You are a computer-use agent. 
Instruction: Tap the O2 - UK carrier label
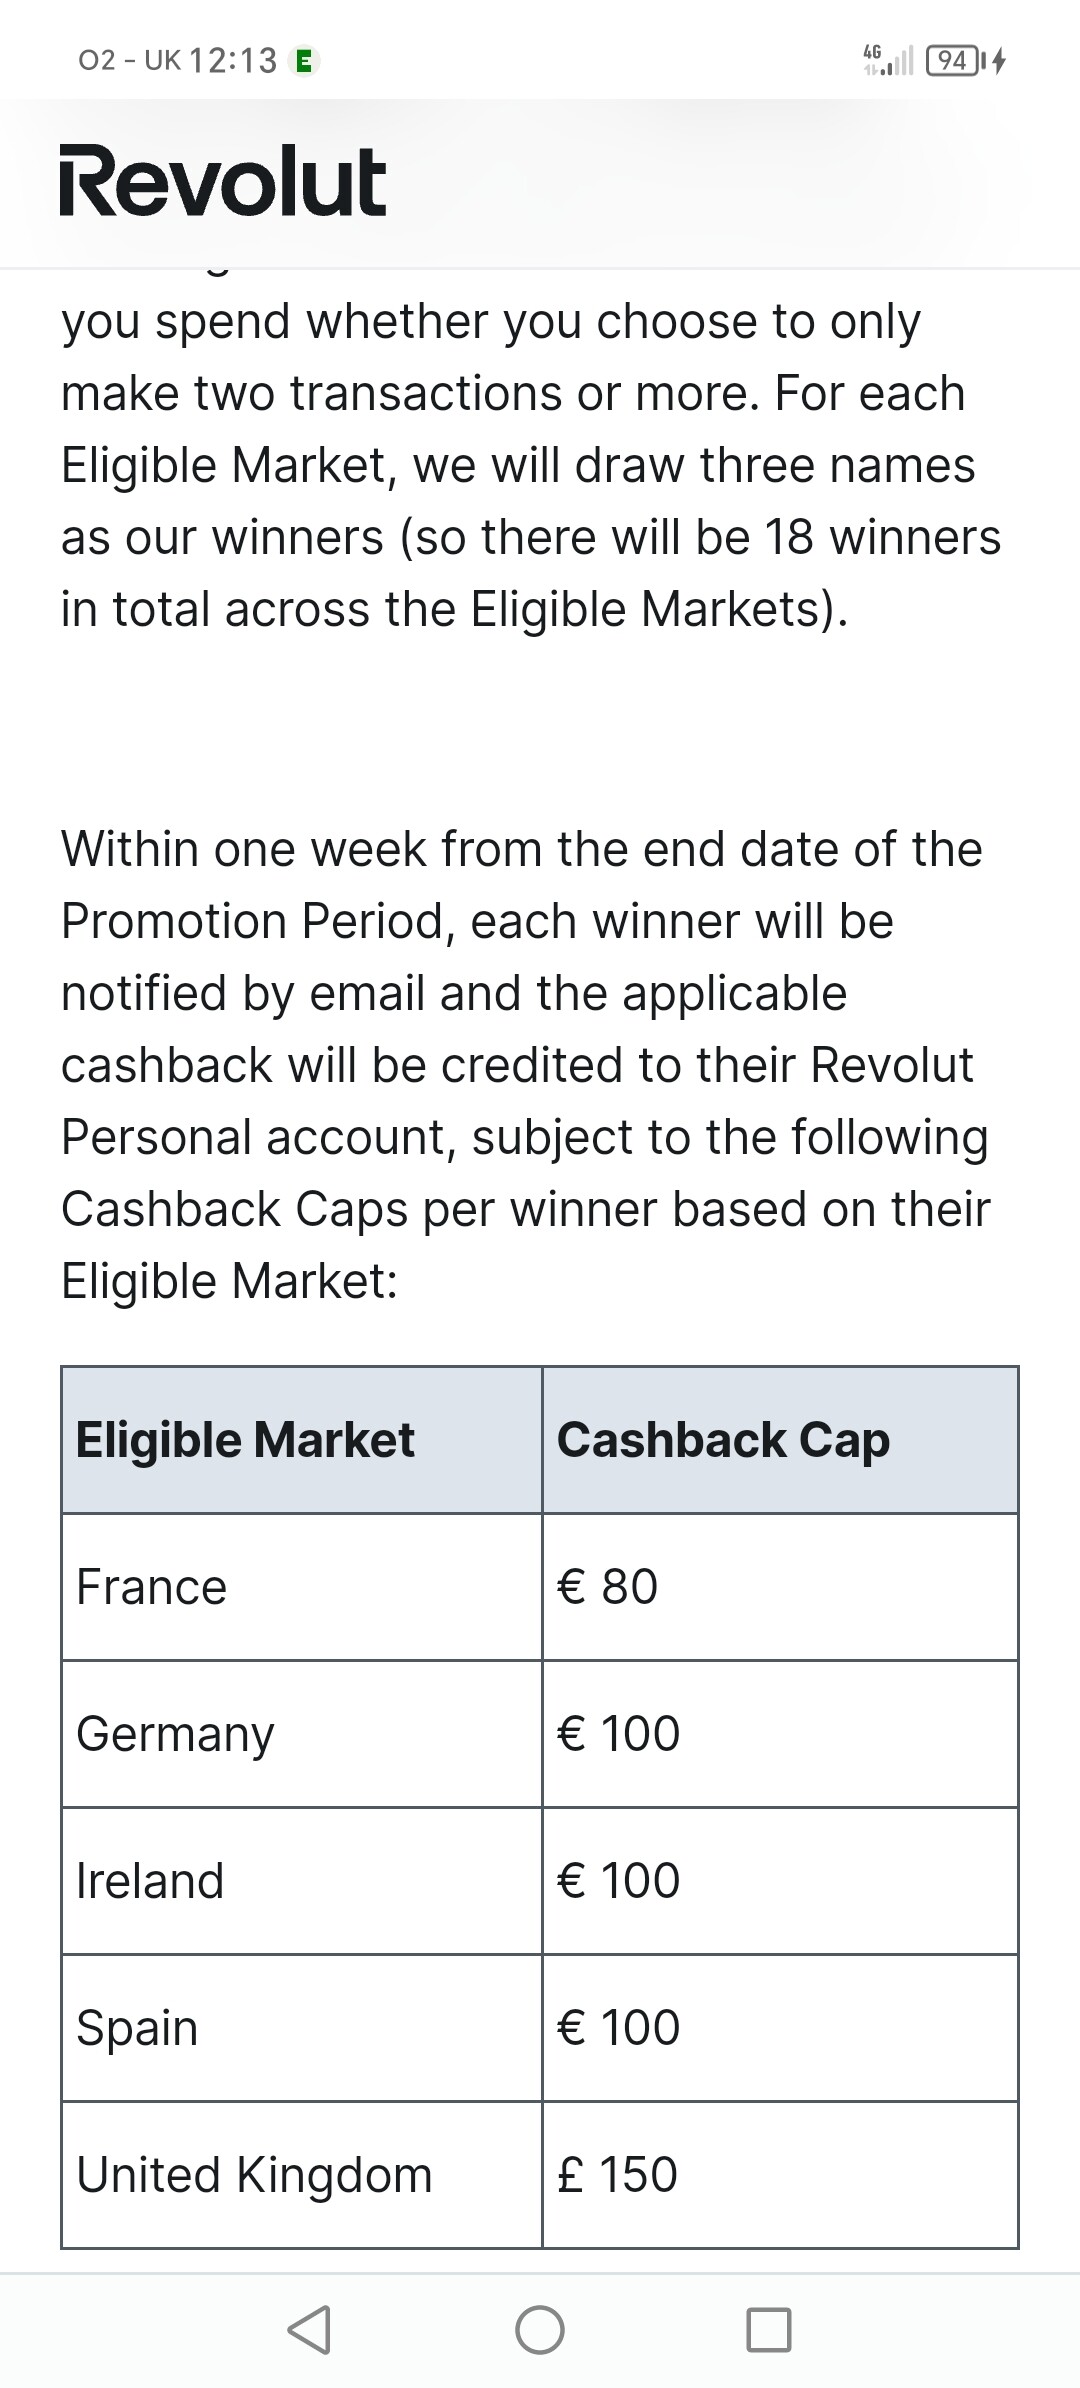(x=130, y=61)
